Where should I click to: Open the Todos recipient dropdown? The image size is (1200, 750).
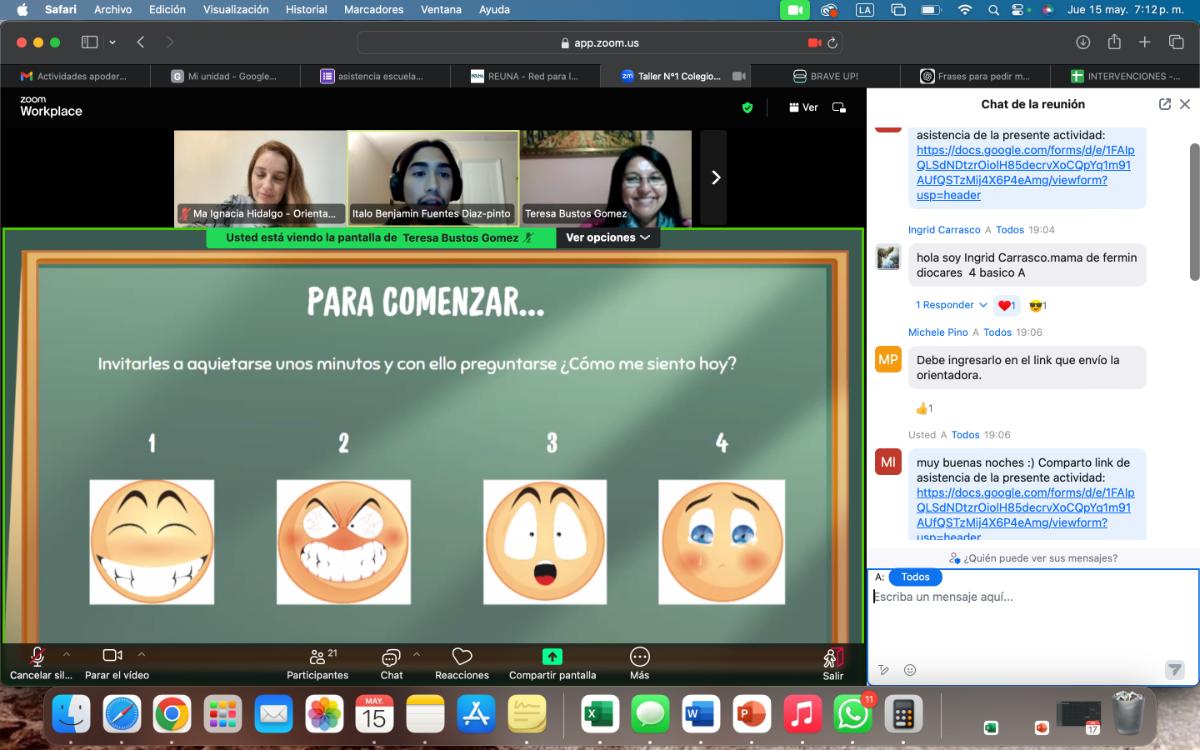point(915,577)
